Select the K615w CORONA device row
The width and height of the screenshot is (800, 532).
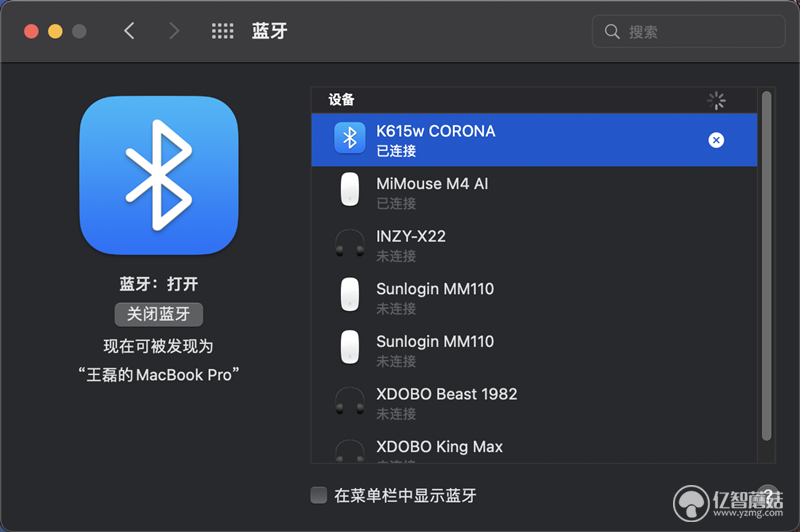(534, 140)
